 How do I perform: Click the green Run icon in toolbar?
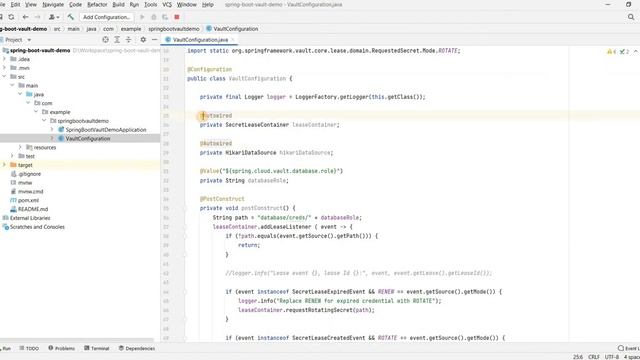142,17
